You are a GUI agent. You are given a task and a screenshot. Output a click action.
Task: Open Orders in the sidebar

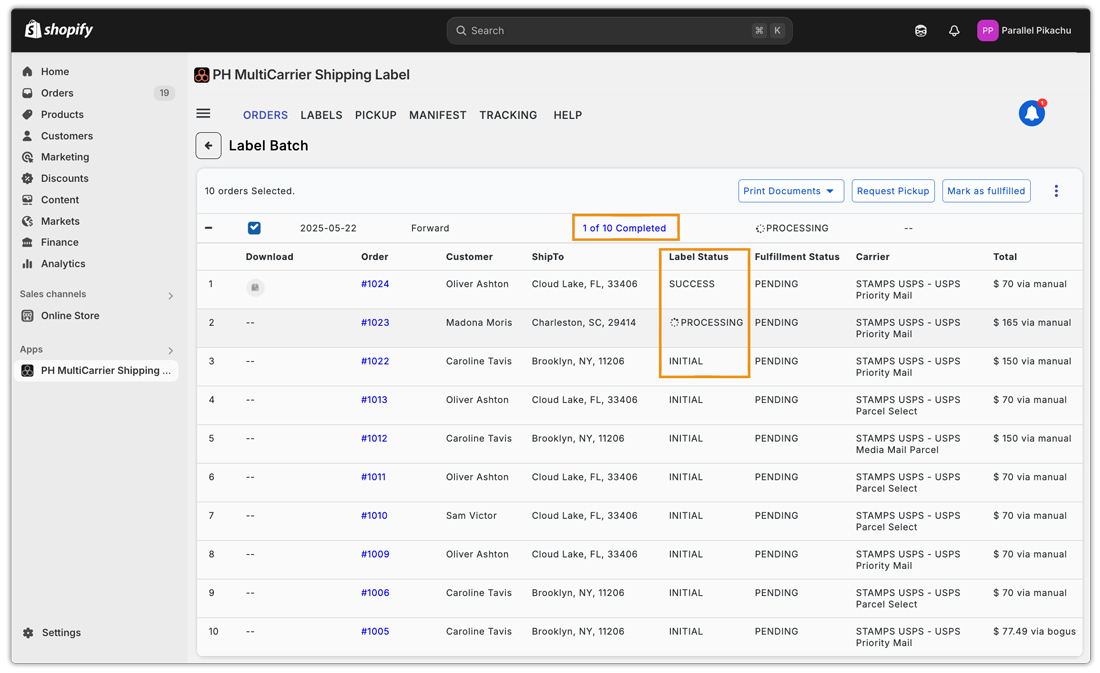(x=57, y=93)
